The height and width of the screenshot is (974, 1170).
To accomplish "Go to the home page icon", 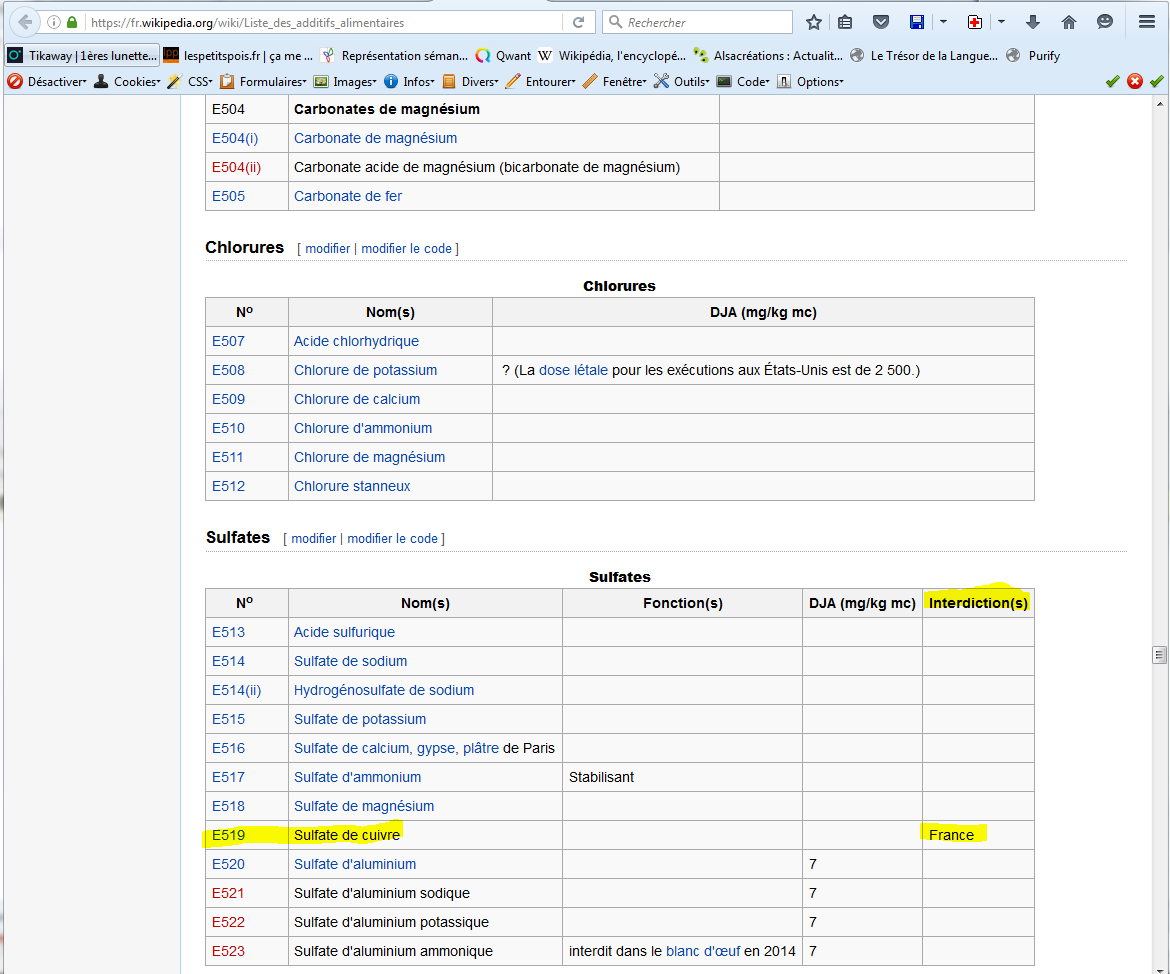I will coord(1068,22).
